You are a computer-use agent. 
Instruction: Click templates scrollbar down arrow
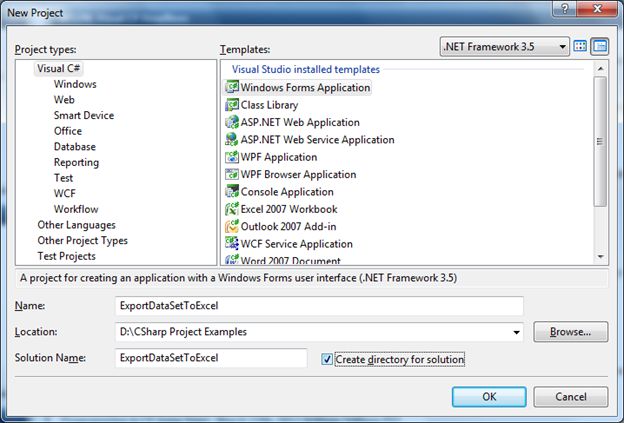point(600,257)
